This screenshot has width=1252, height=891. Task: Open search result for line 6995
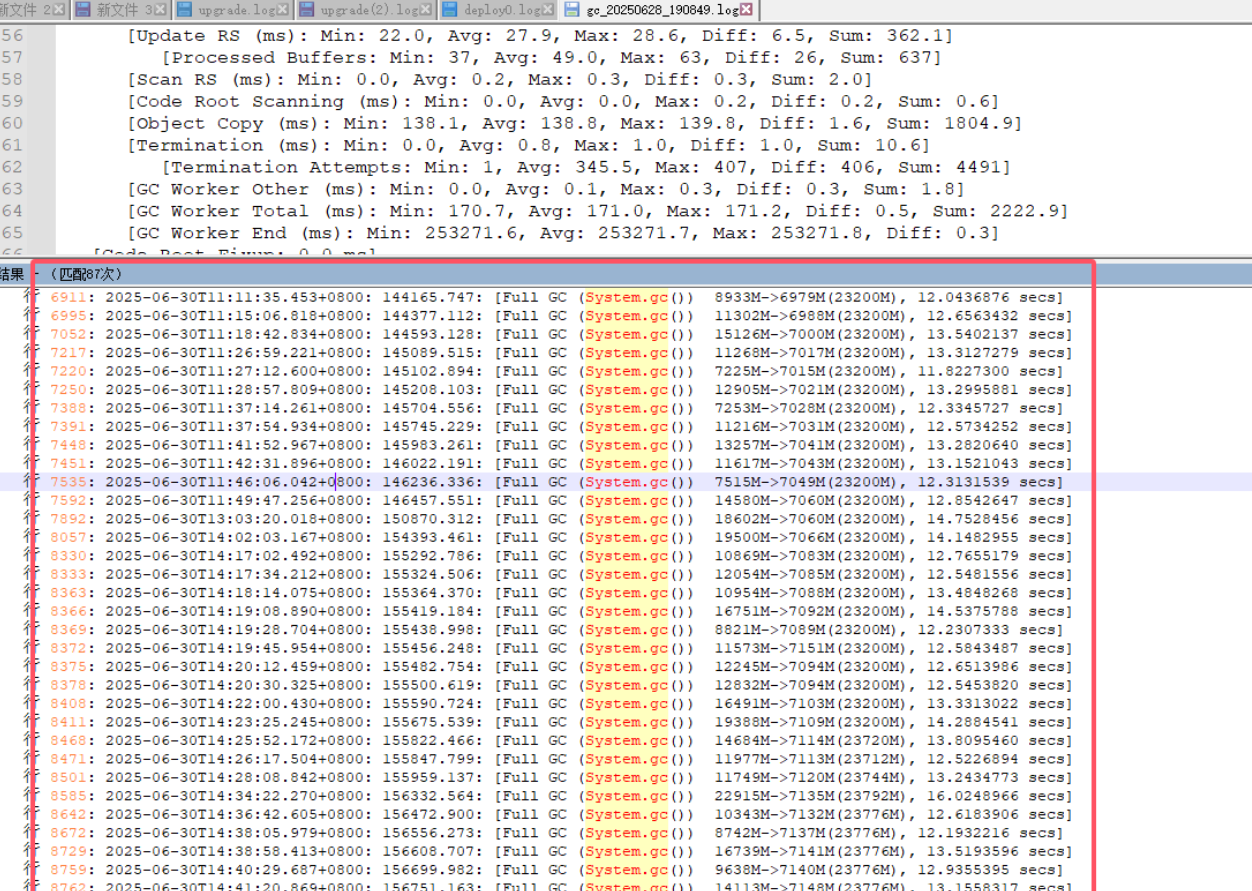(x=561, y=315)
